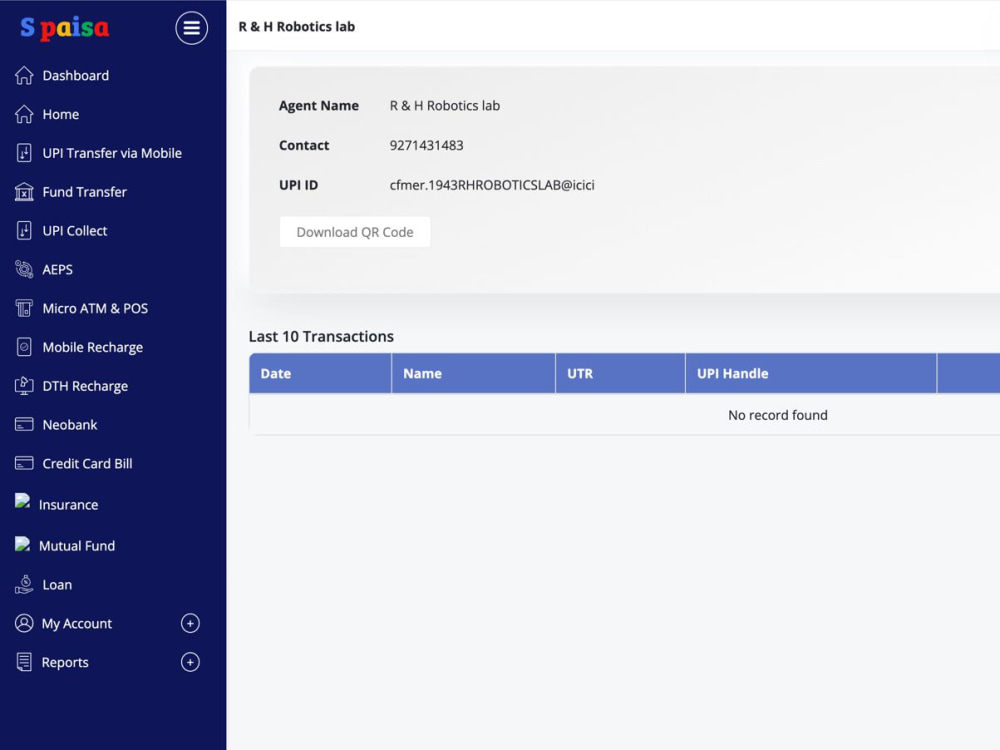This screenshot has height=750, width=1000.
Task: Click Download QR Code button
Action: tap(355, 232)
